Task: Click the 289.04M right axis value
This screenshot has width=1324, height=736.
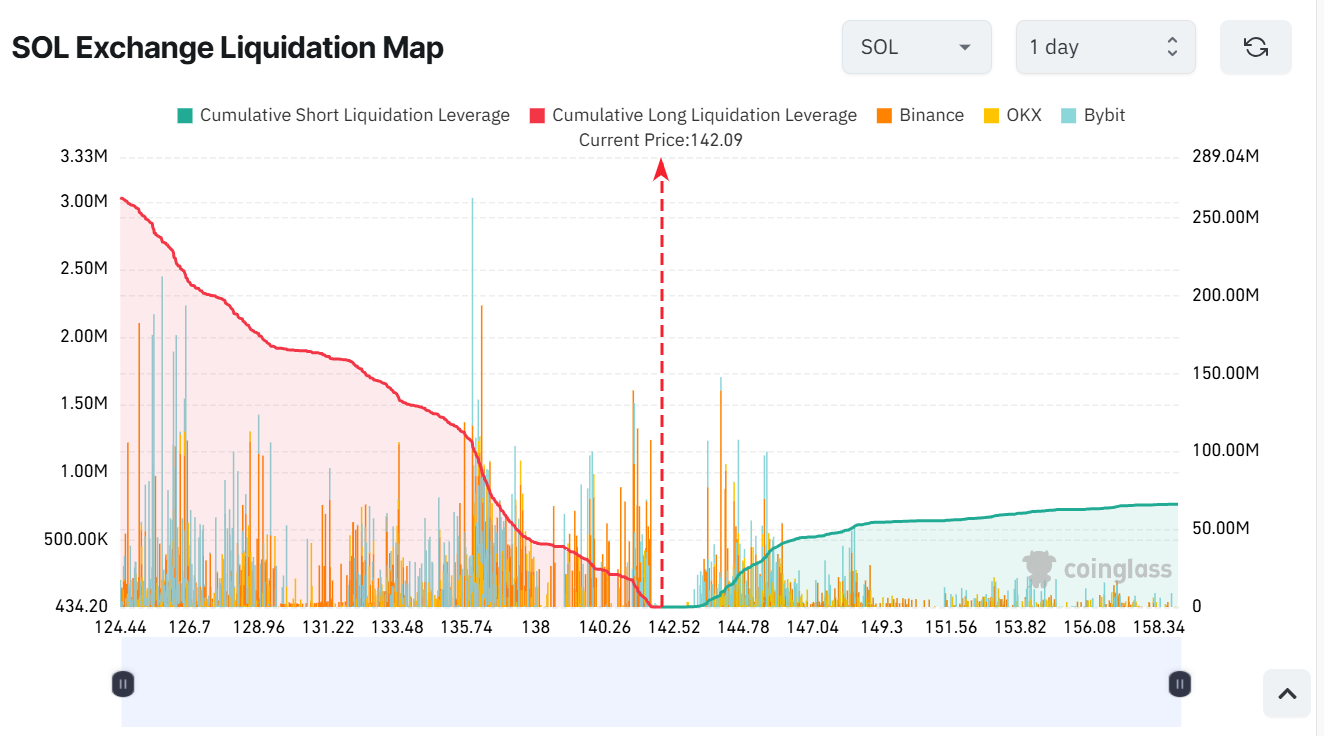Action: point(1225,156)
